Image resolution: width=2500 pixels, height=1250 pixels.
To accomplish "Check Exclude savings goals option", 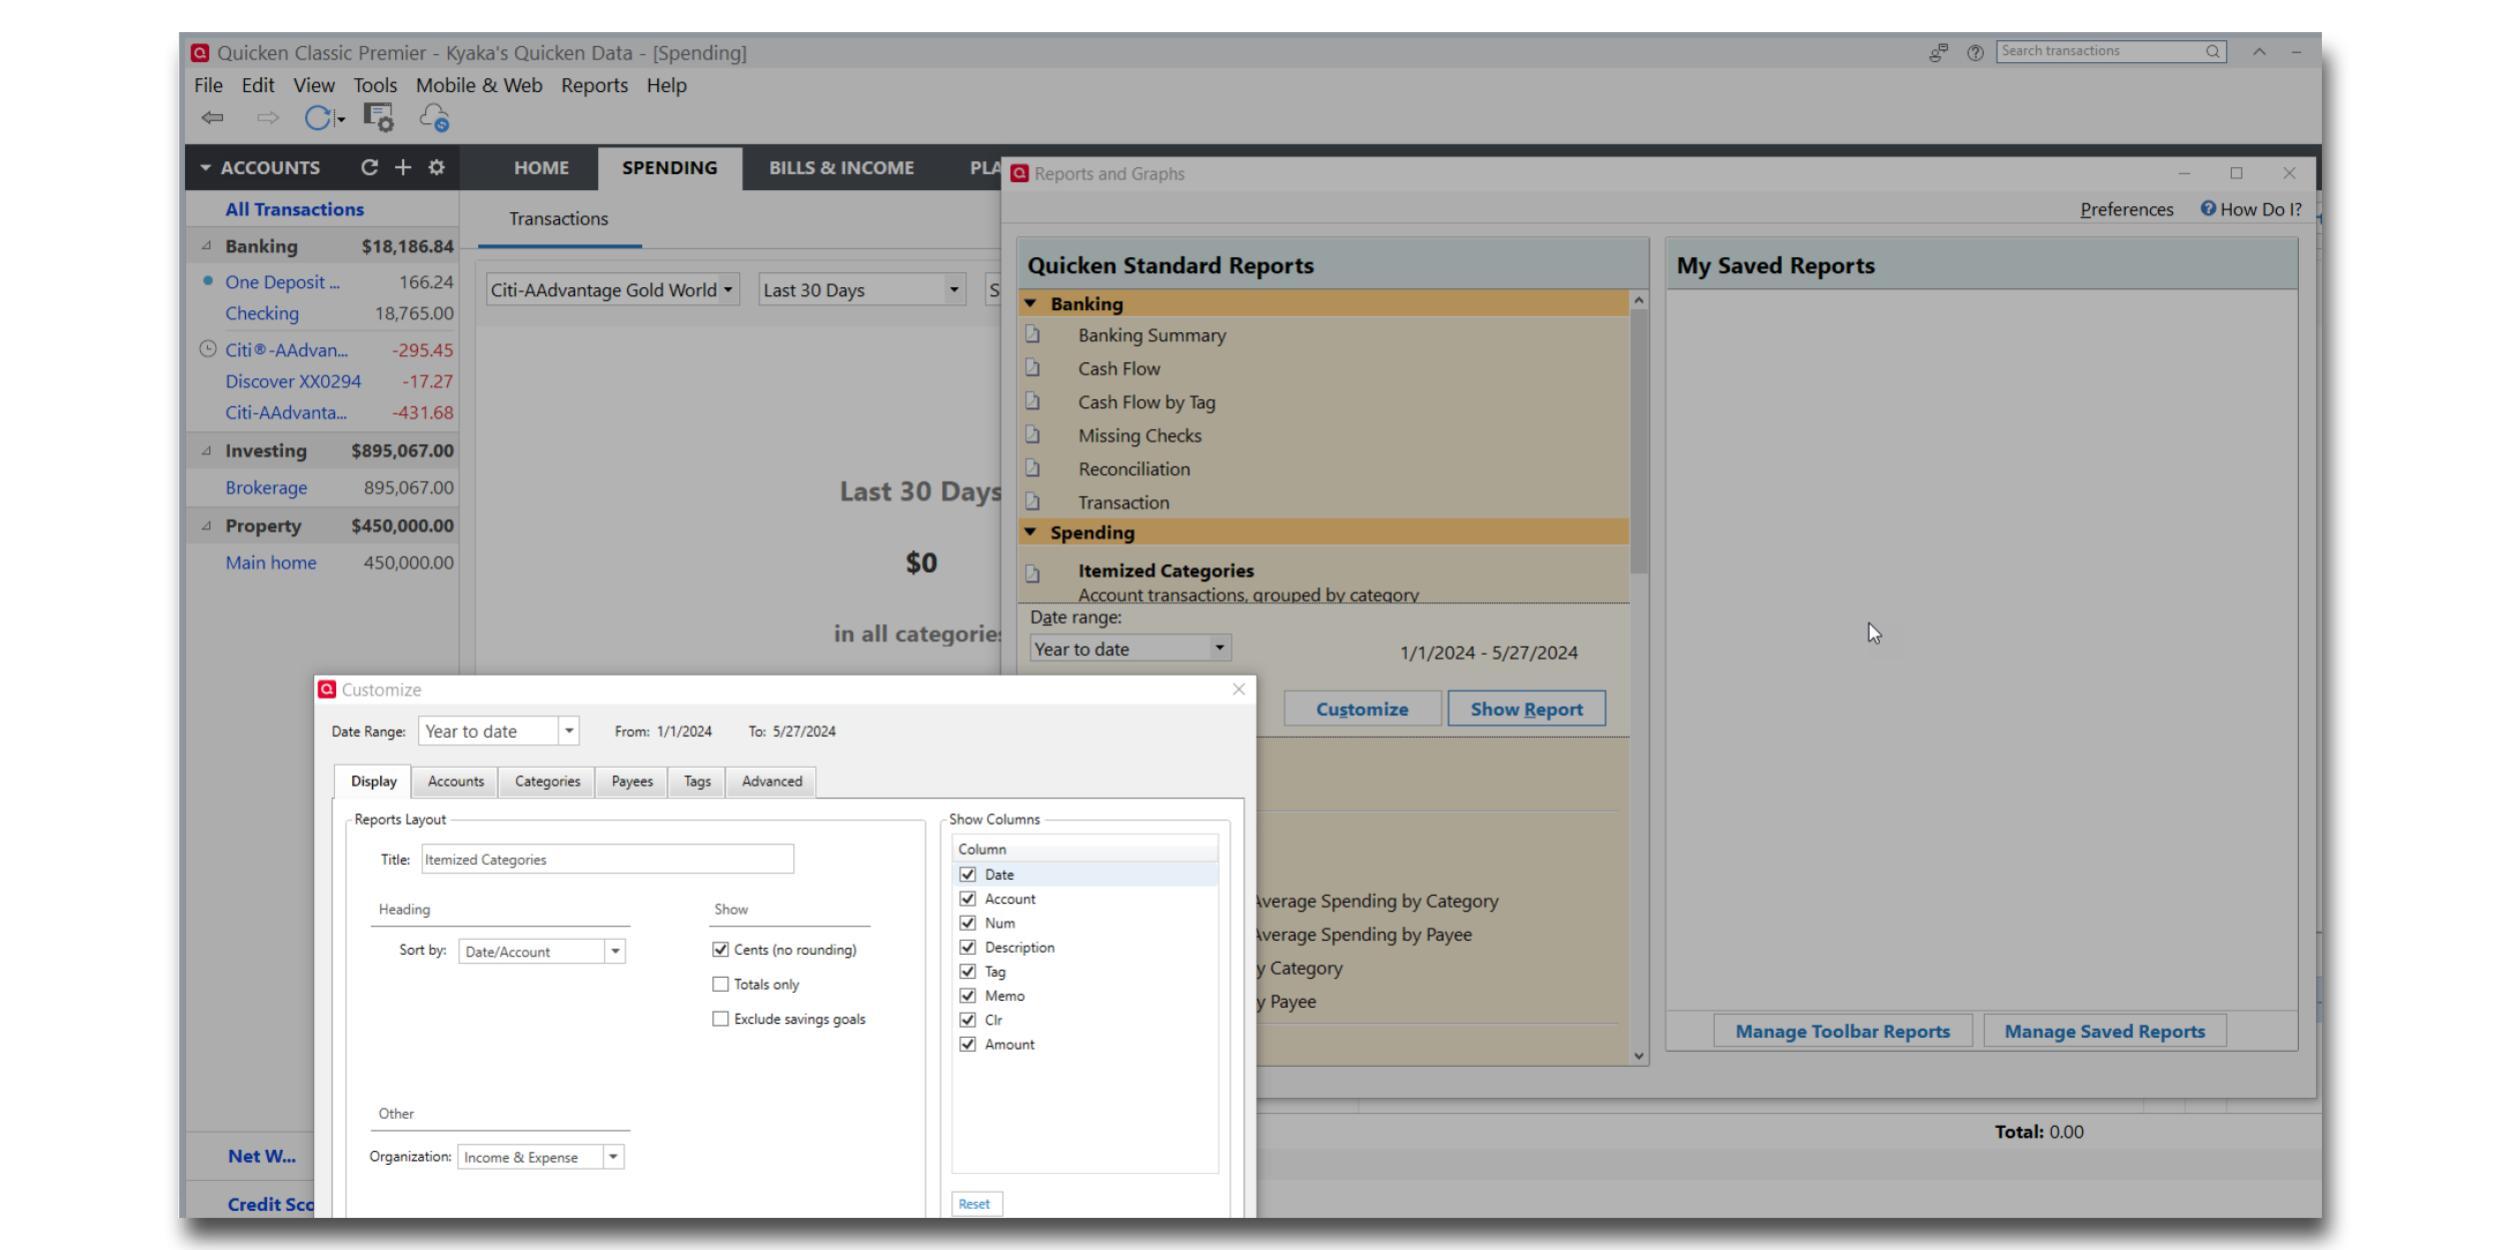I will [720, 1019].
